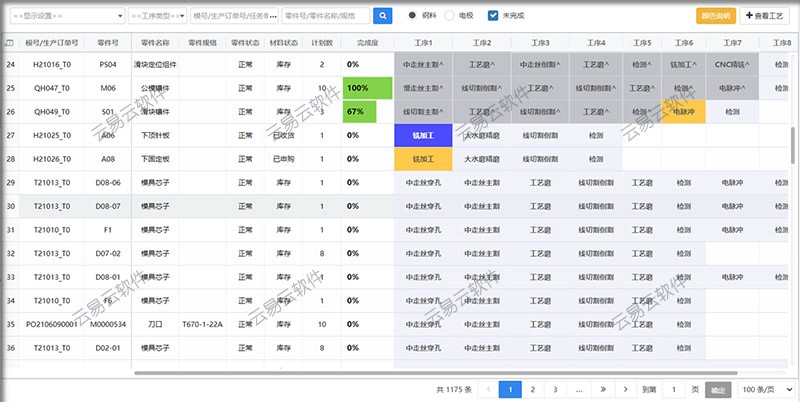The height and width of the screenshot is (402, 800).
Task: Click part name 刀口
Action: [x=155, y=324]
